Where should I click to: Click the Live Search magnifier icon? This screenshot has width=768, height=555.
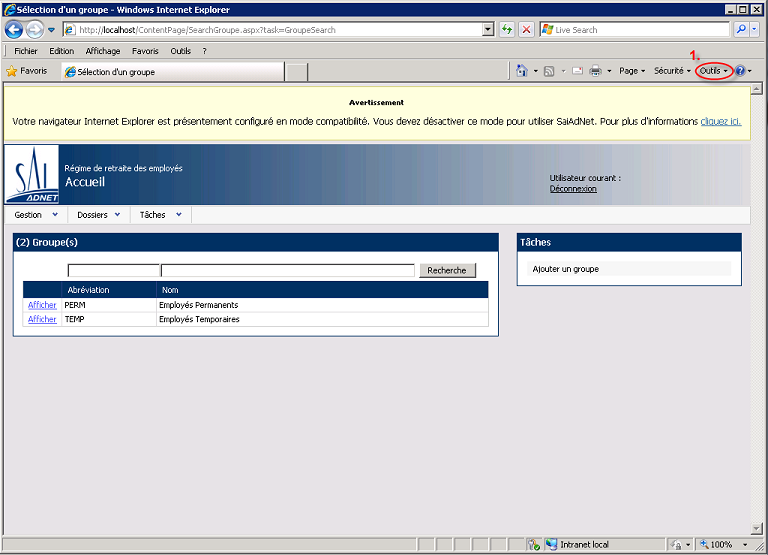point(742,30)
